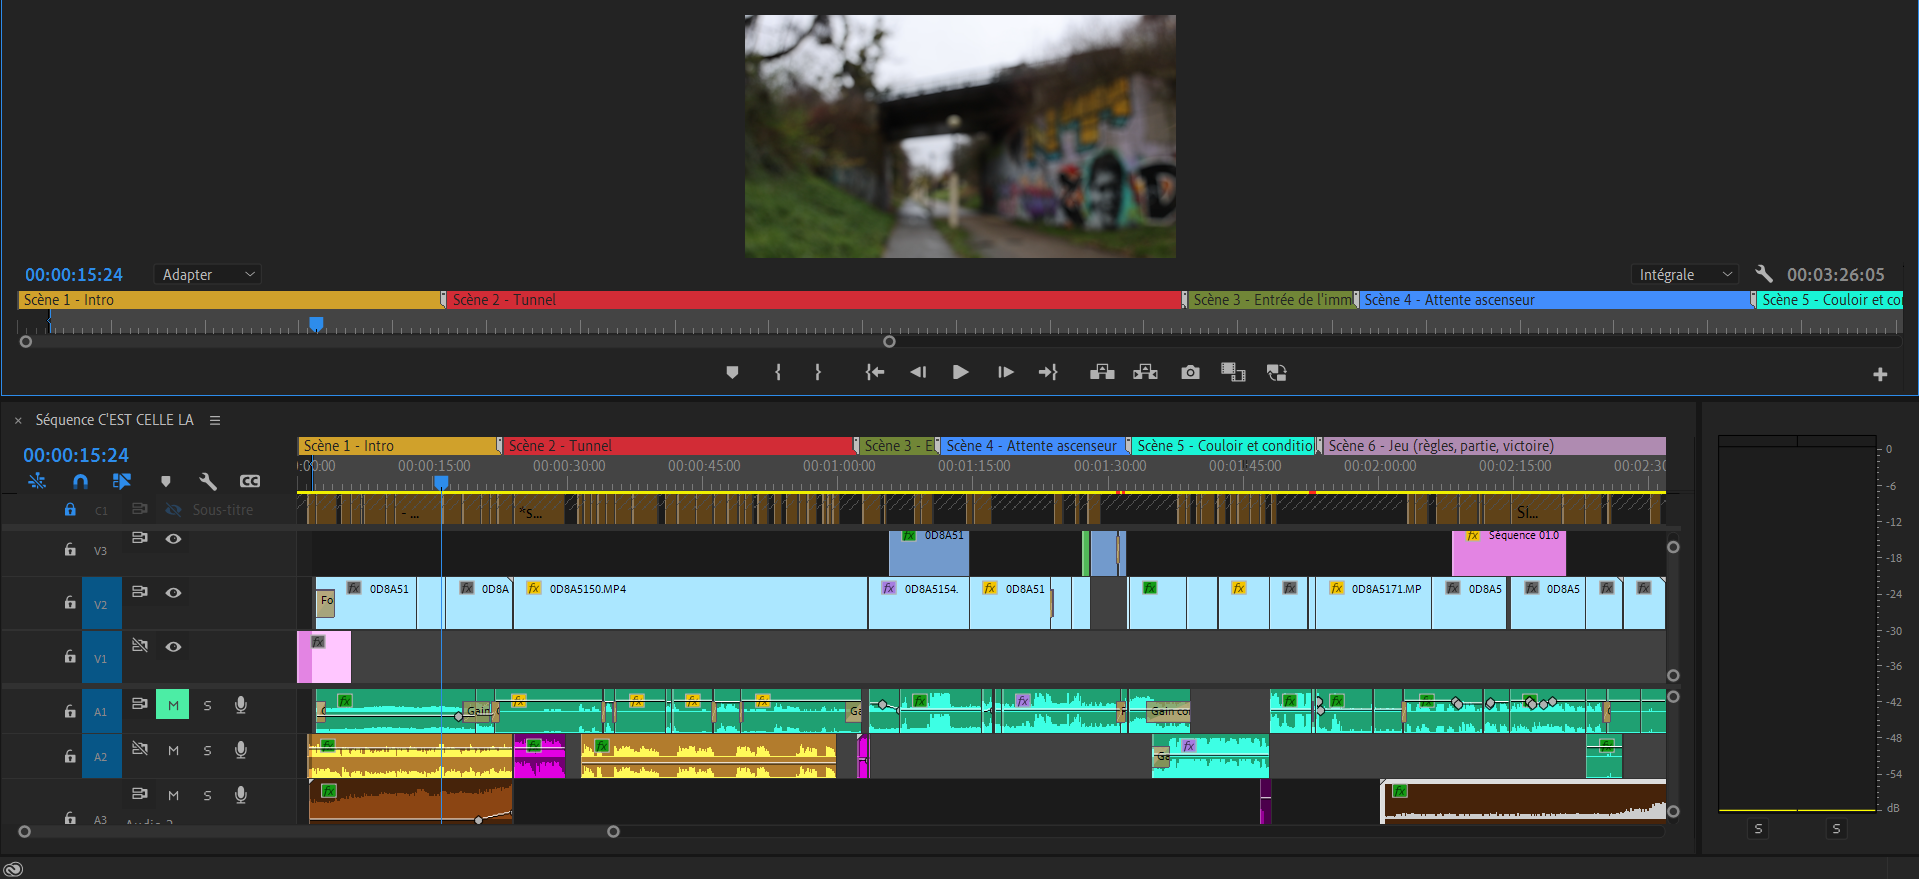Enable sync lock on V1
1919x879 pixels.
(x=140, y=646)
